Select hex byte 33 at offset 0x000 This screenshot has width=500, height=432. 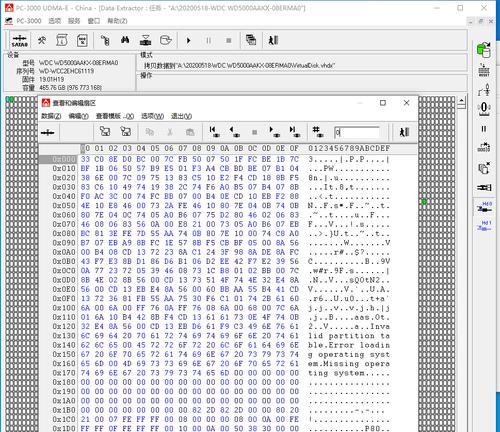(85, 159)
